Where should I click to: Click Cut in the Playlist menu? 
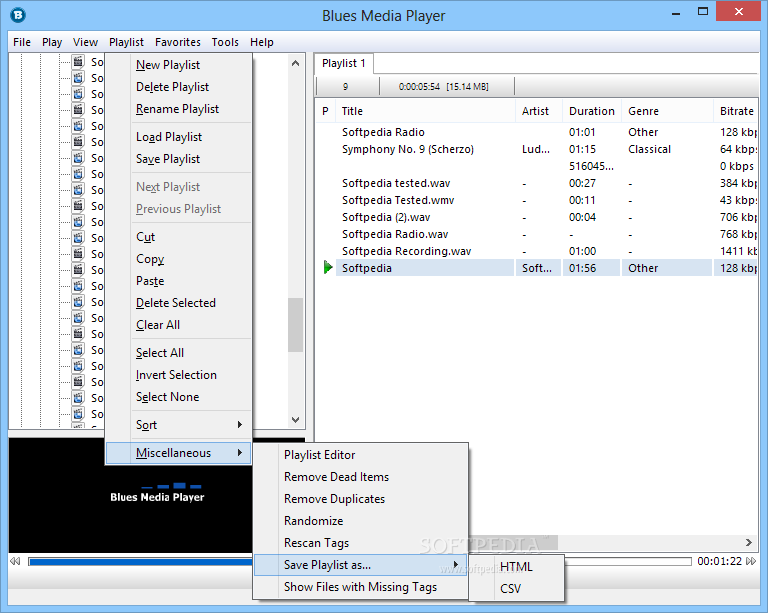[179, 236]
